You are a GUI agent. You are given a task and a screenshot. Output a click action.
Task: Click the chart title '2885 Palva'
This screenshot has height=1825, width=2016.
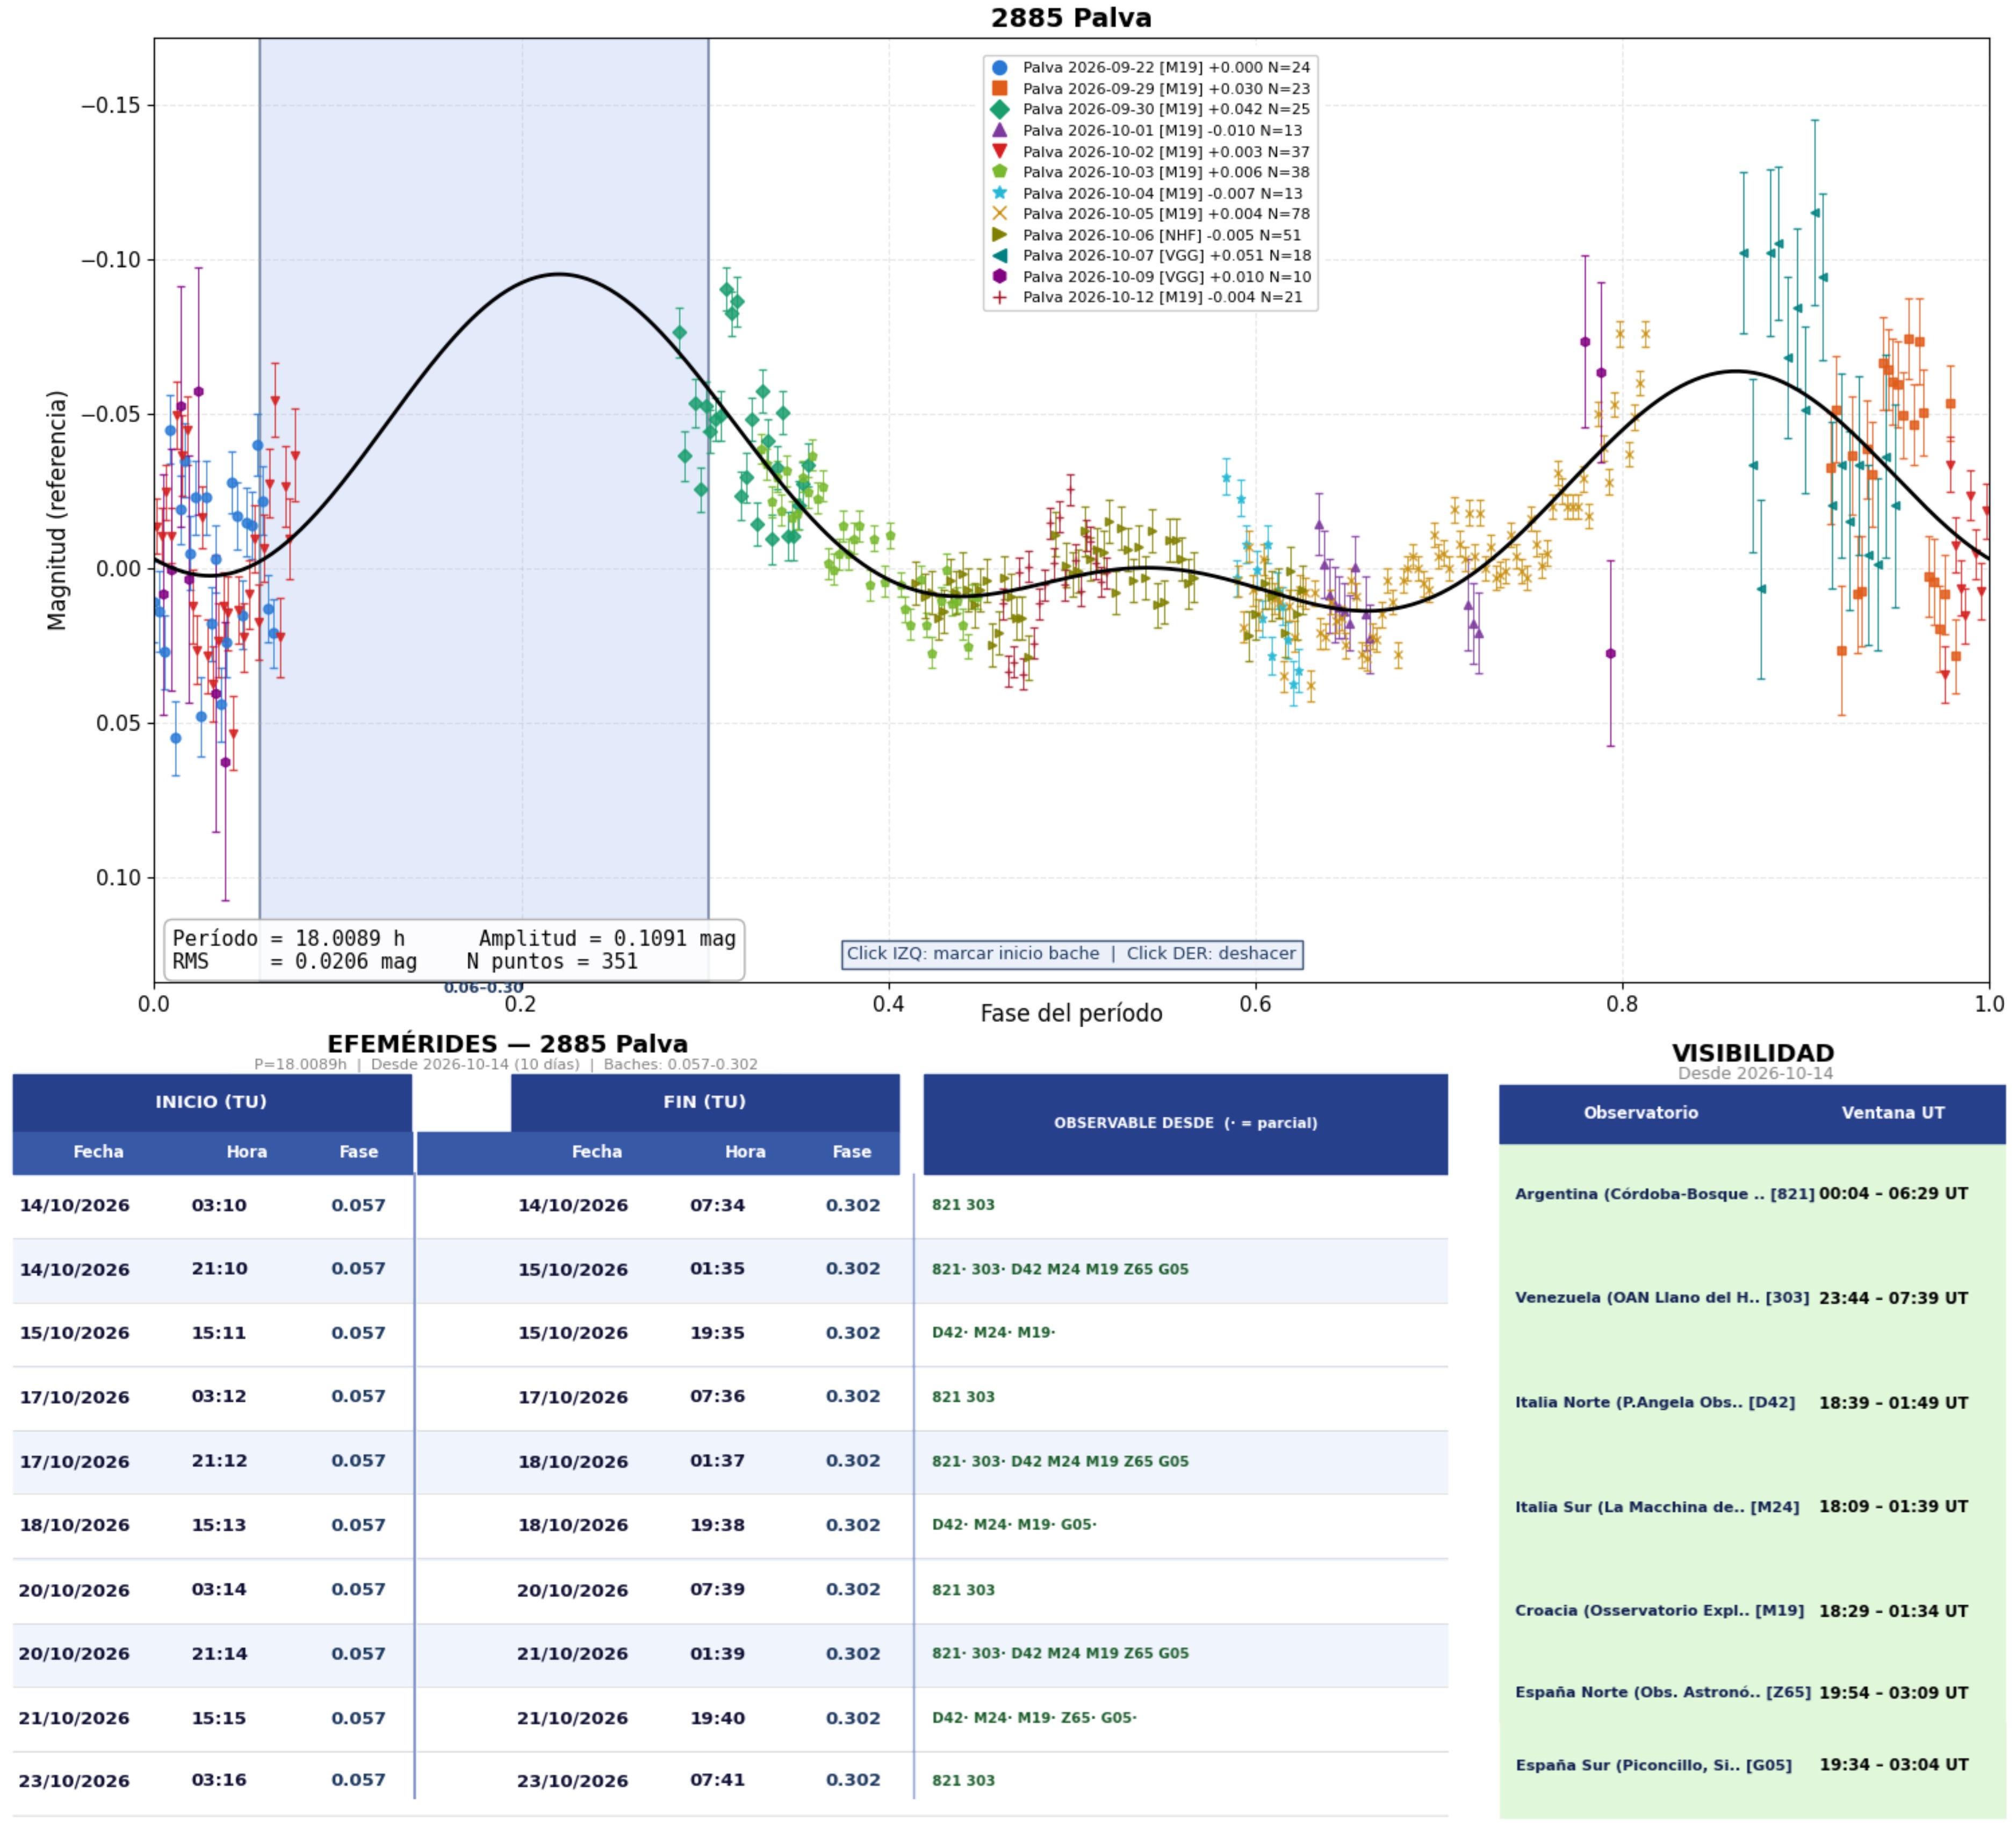[1071, 18]
